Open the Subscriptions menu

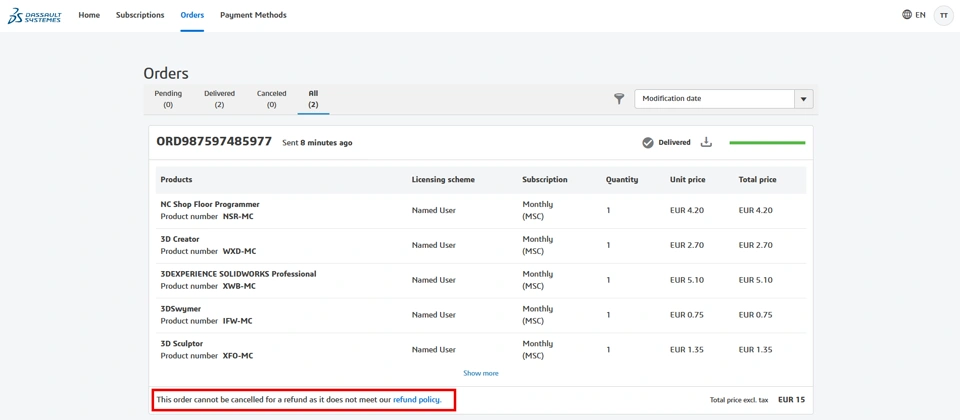[140, 15]
